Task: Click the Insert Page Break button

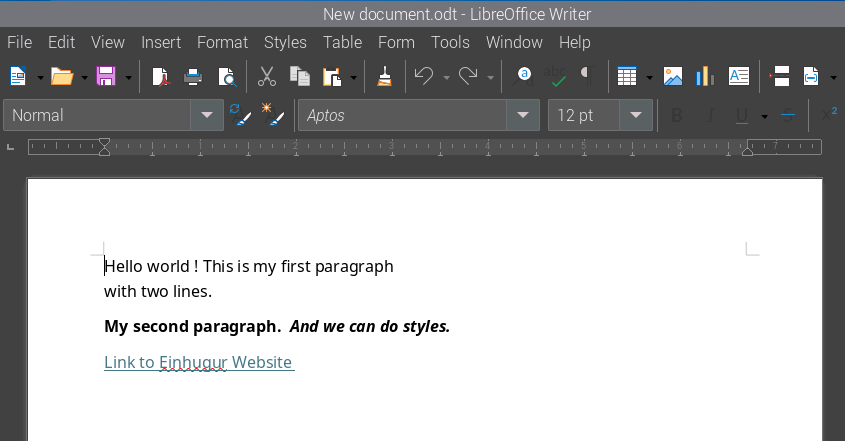Action: click(x=782, y=76)
